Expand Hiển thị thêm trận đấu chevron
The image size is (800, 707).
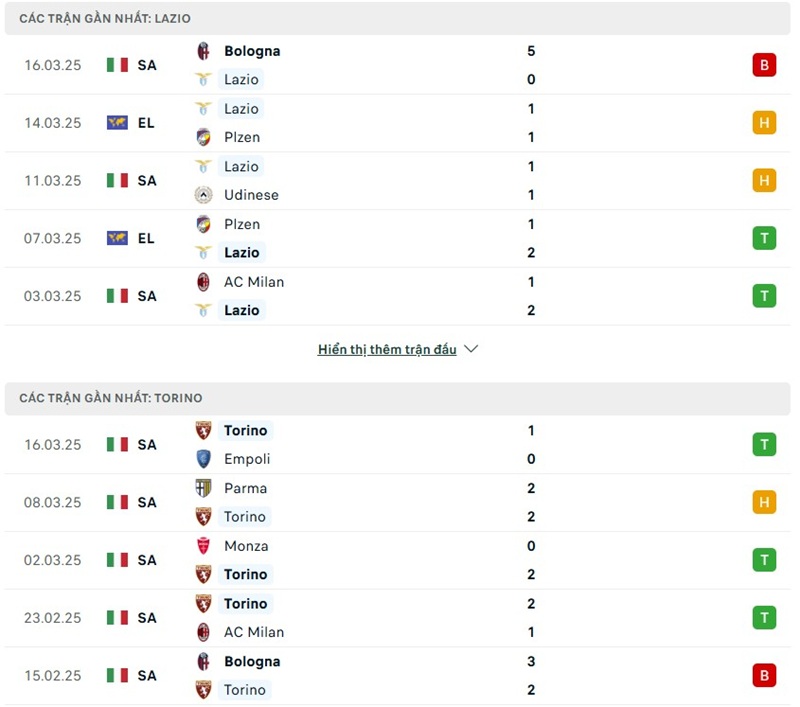pyautogui.click(x=469, y=349)
